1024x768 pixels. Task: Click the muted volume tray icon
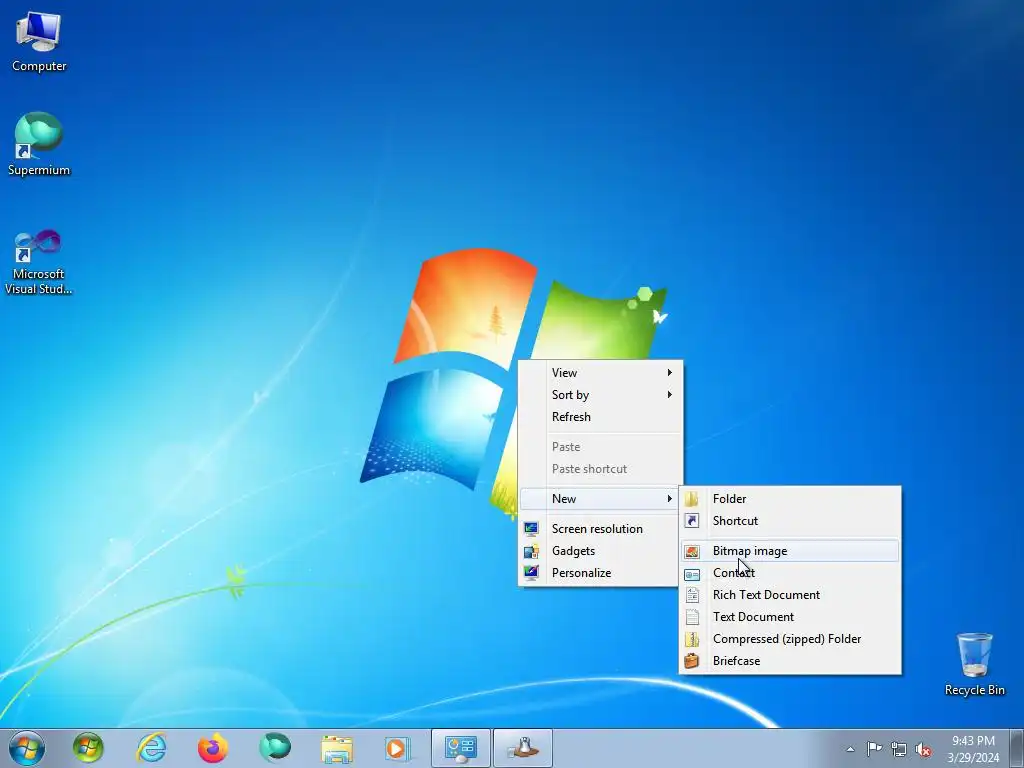(x=923, y=749)
